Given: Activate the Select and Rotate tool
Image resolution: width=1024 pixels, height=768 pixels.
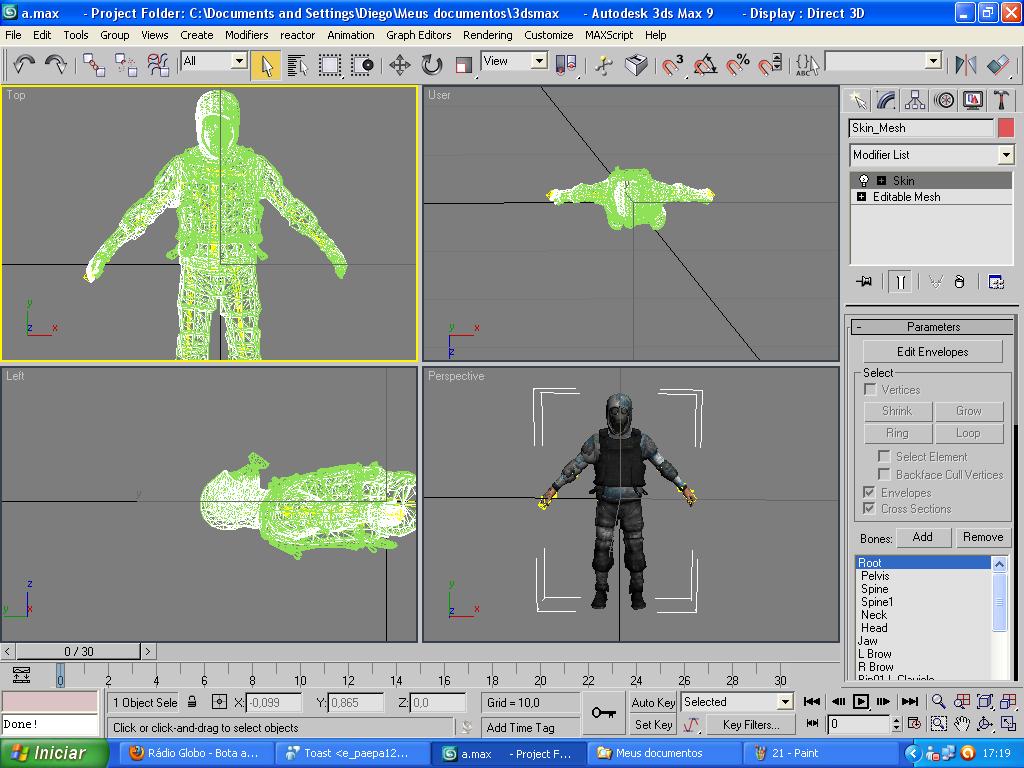Looking at the screenshot, I should (431, 65).
